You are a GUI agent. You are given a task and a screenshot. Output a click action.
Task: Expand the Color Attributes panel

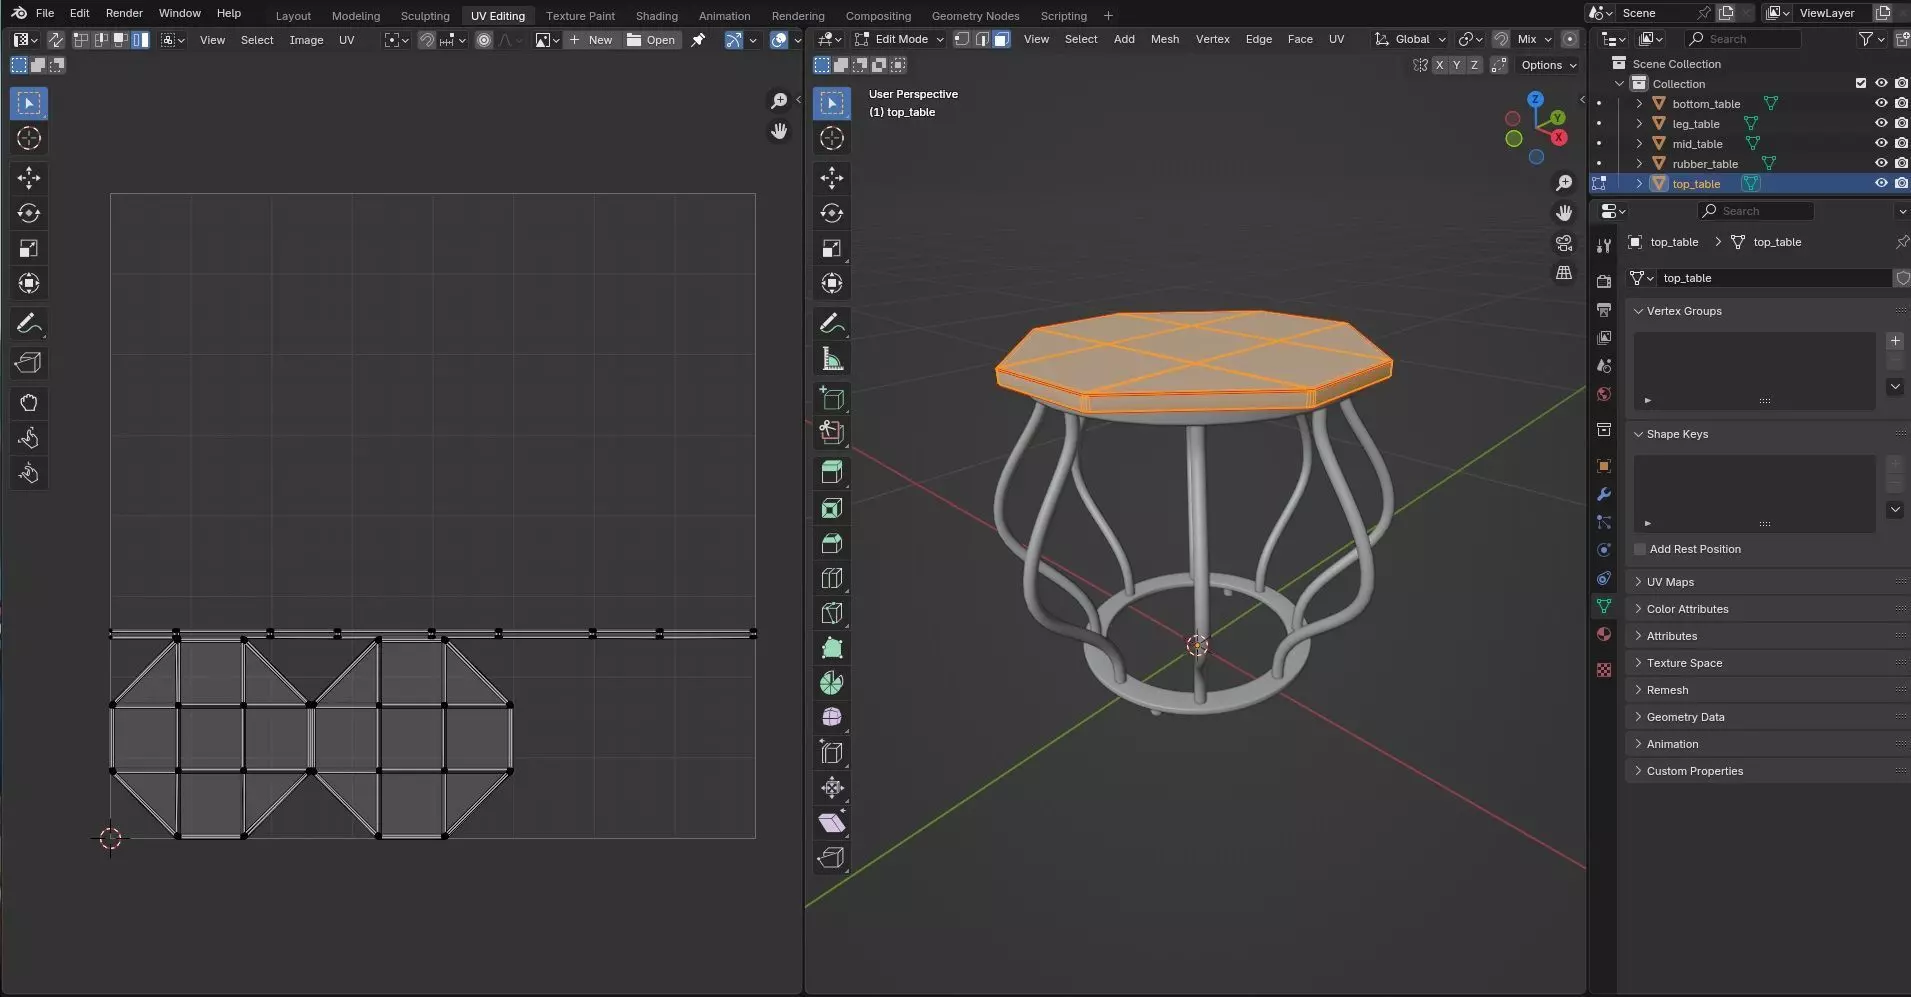(x=1687, y=609)
